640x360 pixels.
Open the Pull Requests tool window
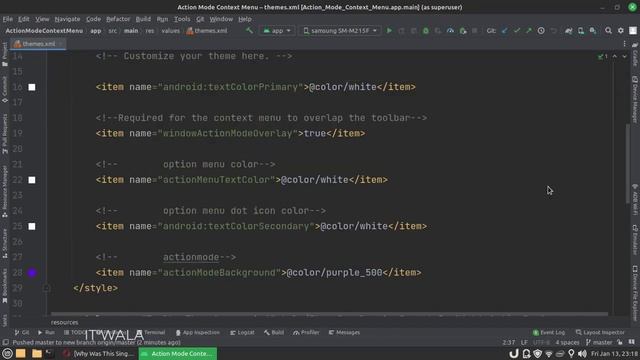point(5,133)
